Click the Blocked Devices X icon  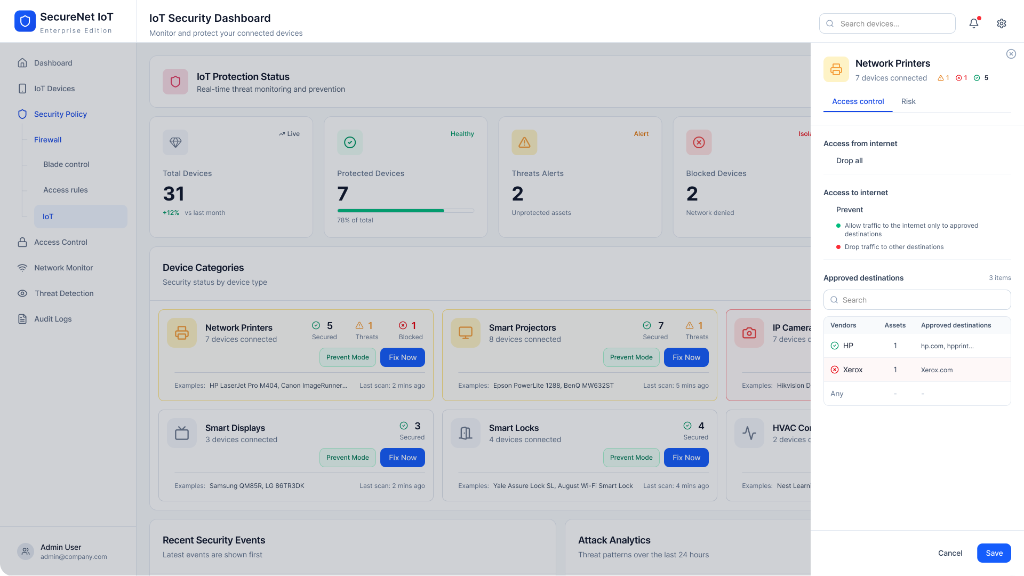point(699,142)
